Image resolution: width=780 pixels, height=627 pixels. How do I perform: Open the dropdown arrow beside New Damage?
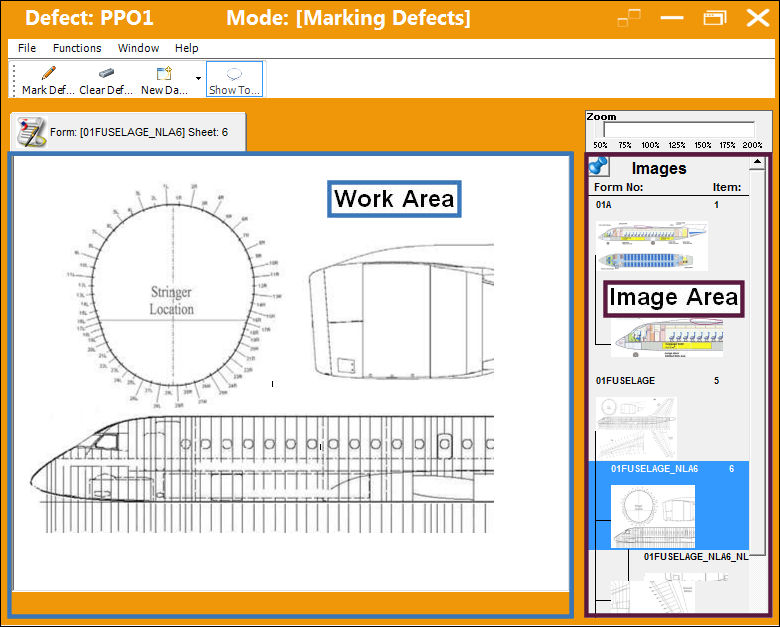[198, 79]
